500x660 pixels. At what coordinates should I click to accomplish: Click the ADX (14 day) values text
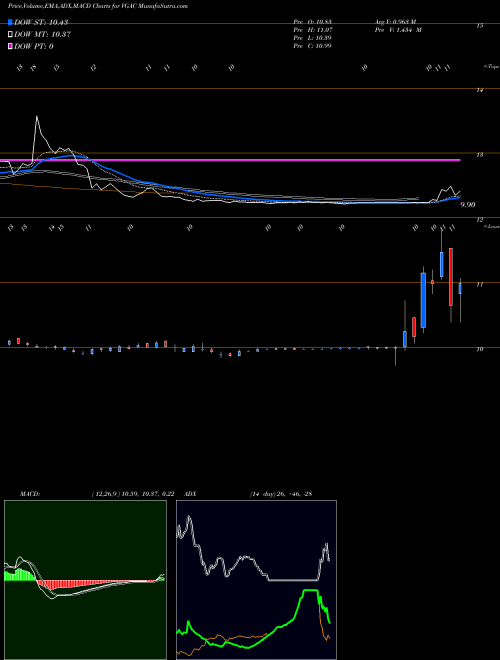pos(281,494)
